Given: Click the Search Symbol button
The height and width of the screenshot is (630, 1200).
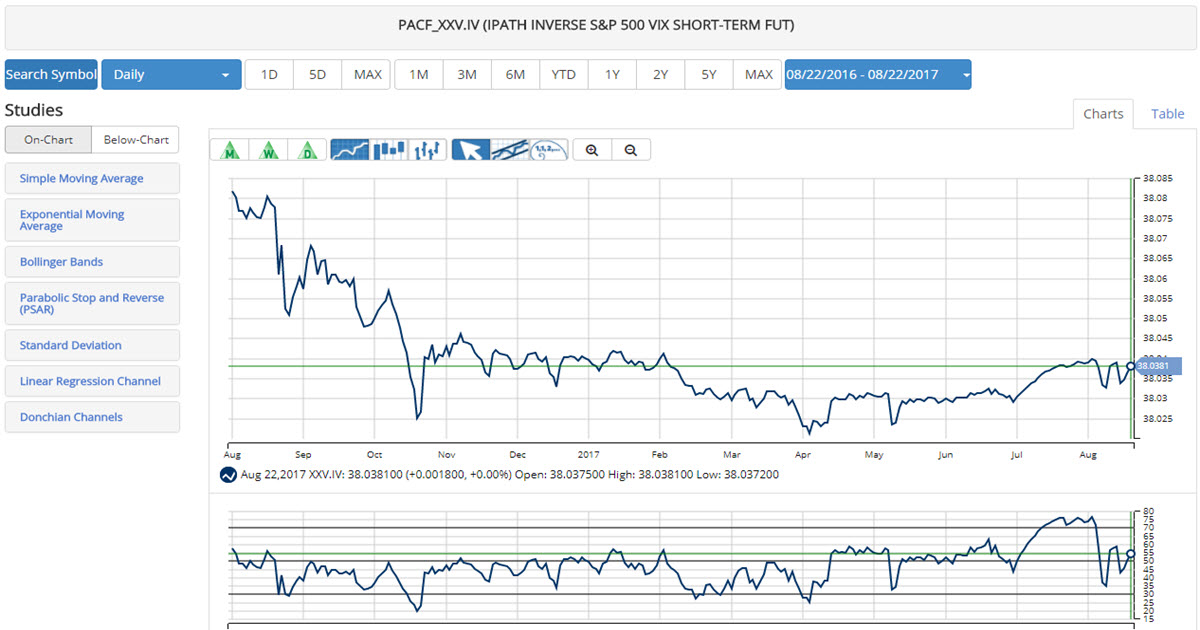Looking at the screenshot, I should click(51, 75).
